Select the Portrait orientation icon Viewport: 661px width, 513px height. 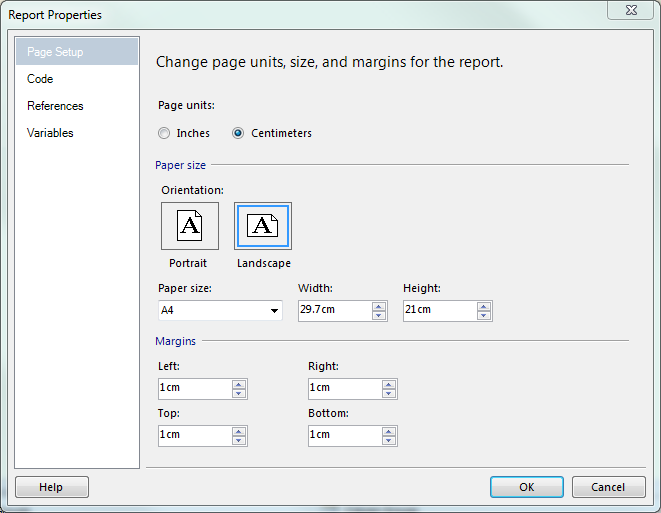tap(189, 226)
